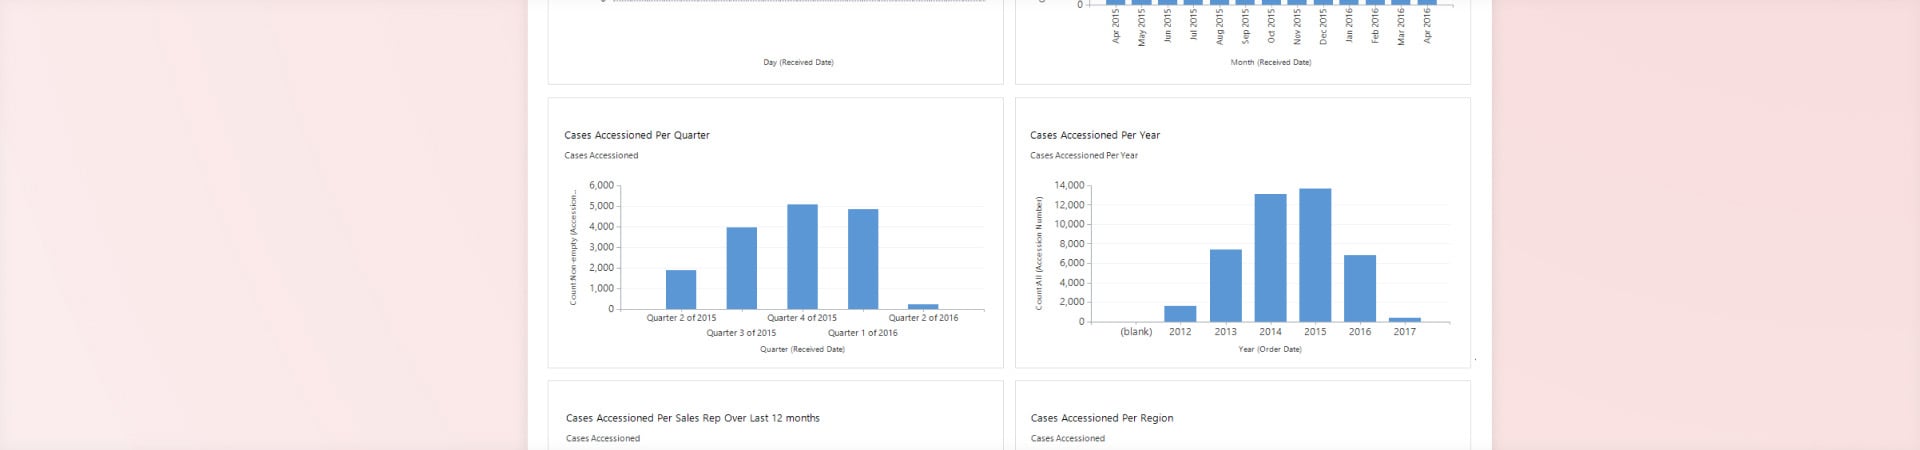
Task: Select the Quarter 1 of 2016 bar
Action: click(863, 259)
